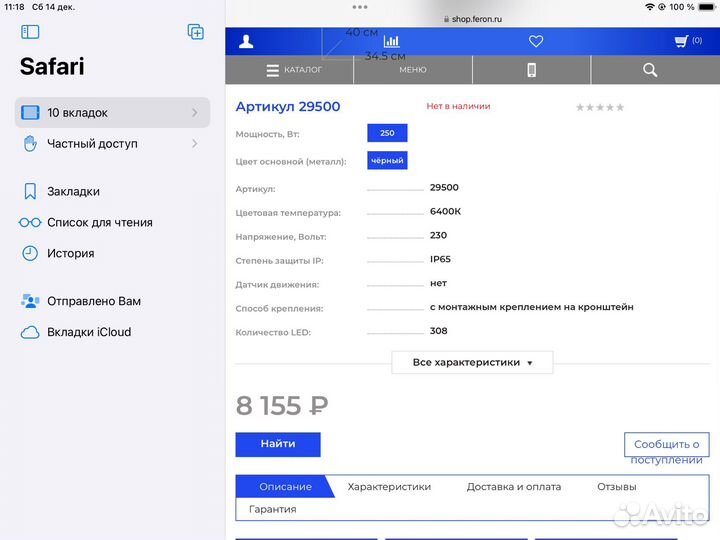This screenshot has width=720, height=540.
Task: Expand Все характеристики dropdown
Action: pos(472,362)
